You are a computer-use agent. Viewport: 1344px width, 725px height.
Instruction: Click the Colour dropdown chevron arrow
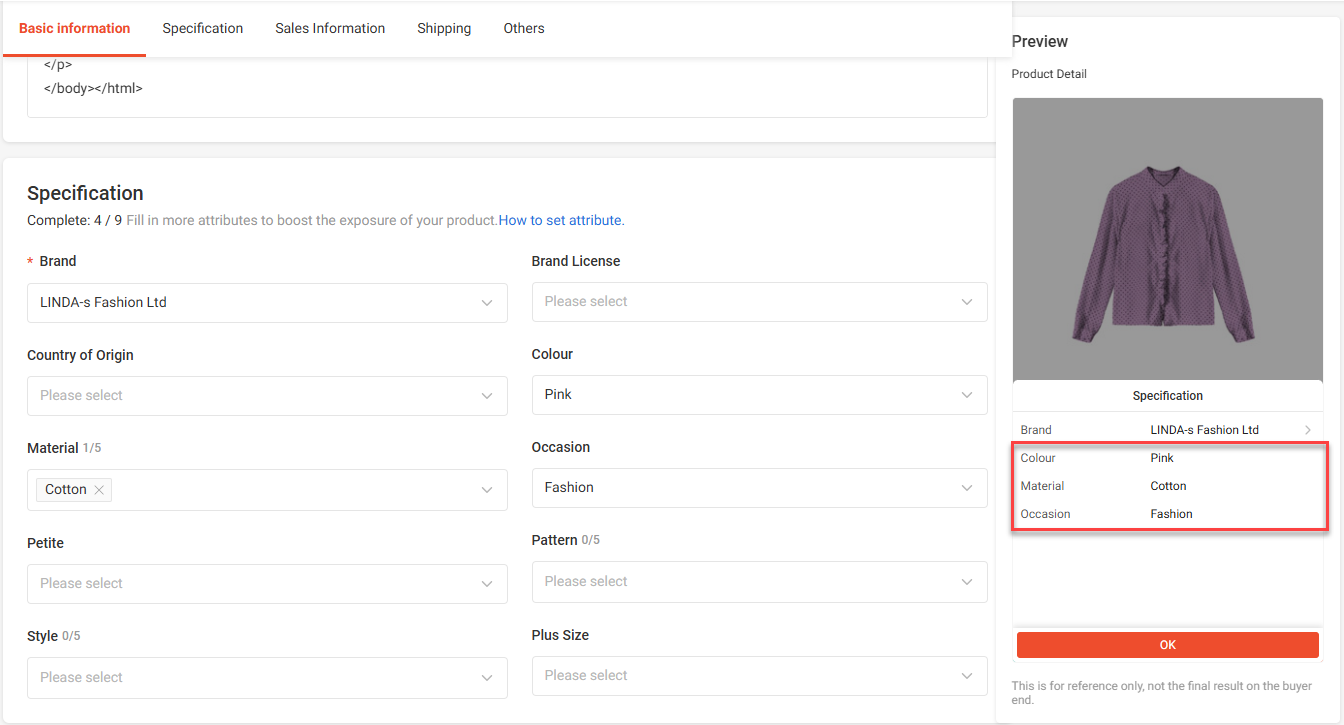(967, 395)
